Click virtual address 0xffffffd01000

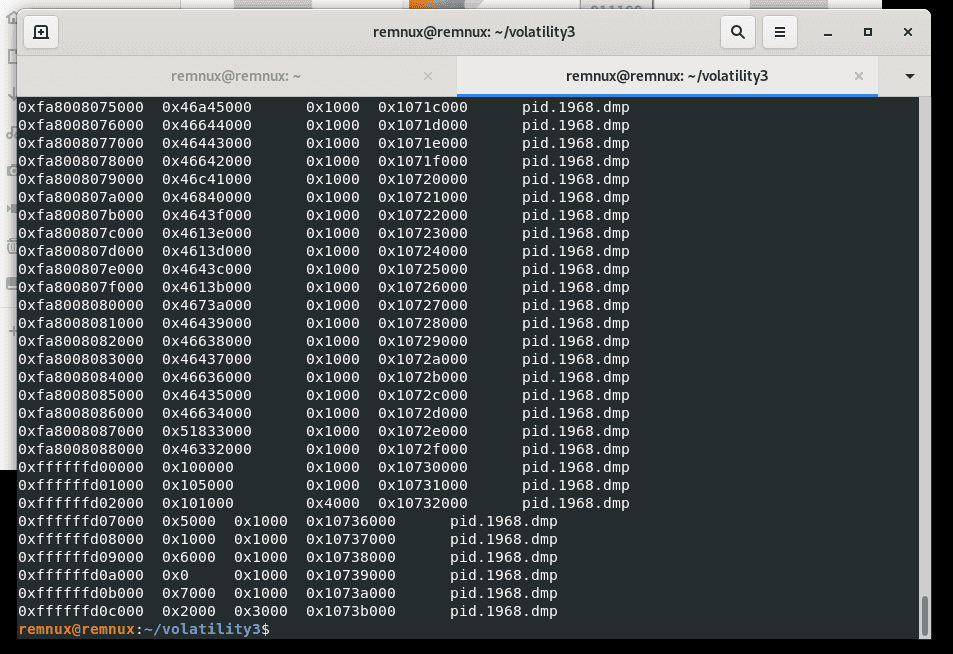(x=81, y=486)
